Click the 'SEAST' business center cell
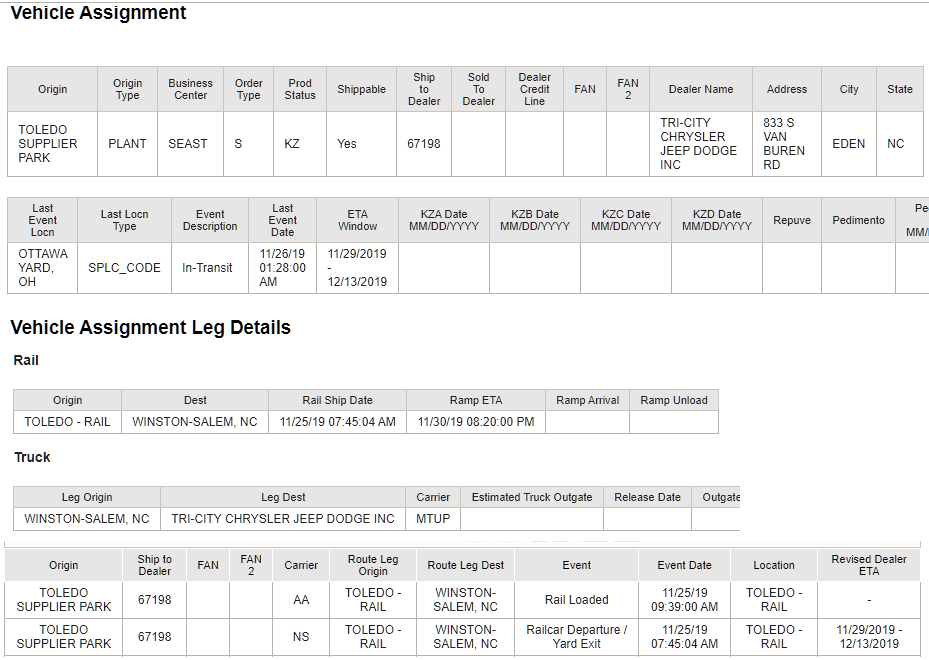 pos(190,143)
